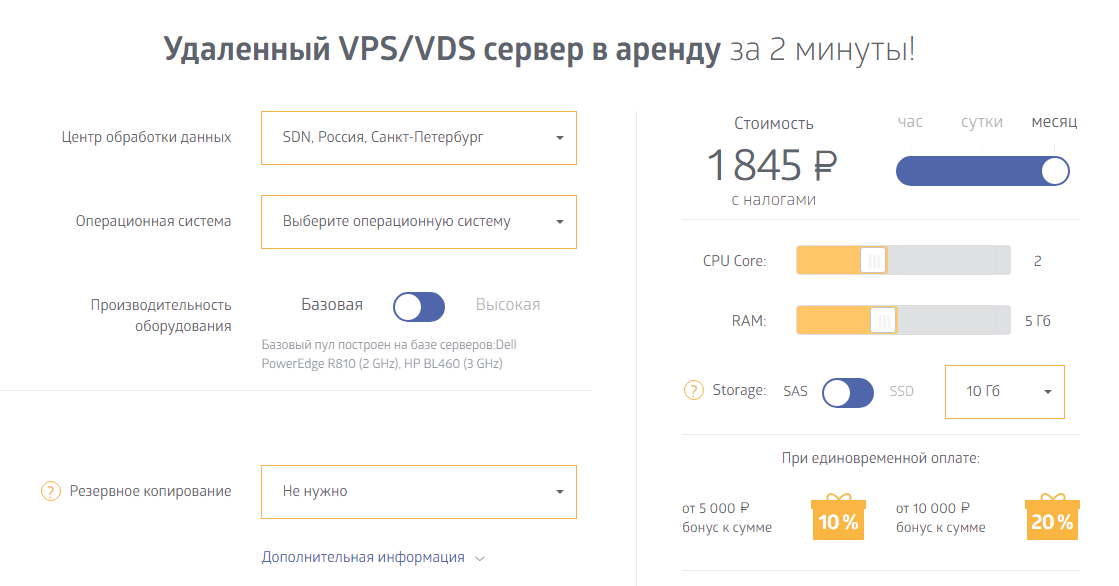Viewport: 1119px width, 586px height.
Task: Click the Базовая performance label
Action: tap(332, 305)
